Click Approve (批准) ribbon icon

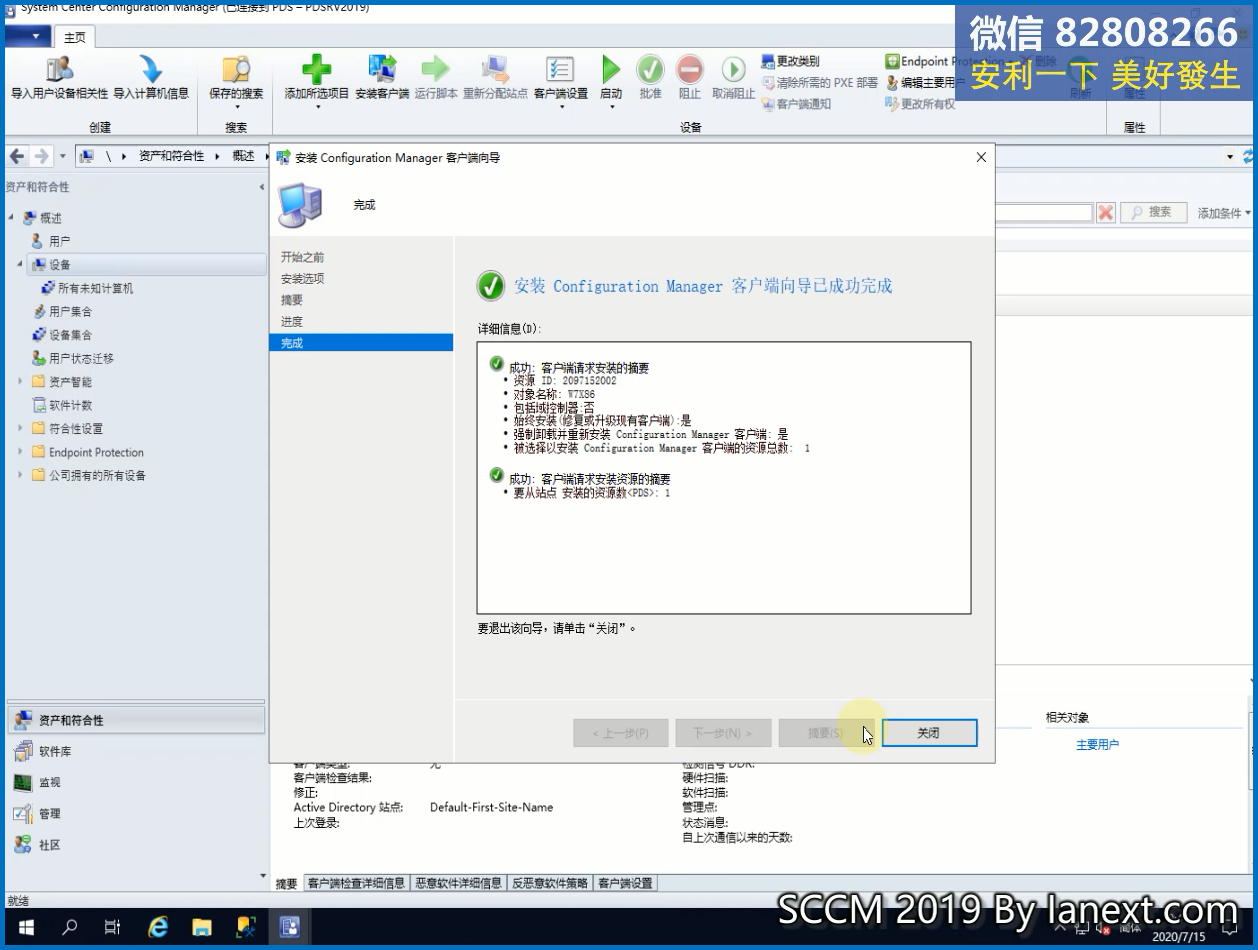(650, 70)
